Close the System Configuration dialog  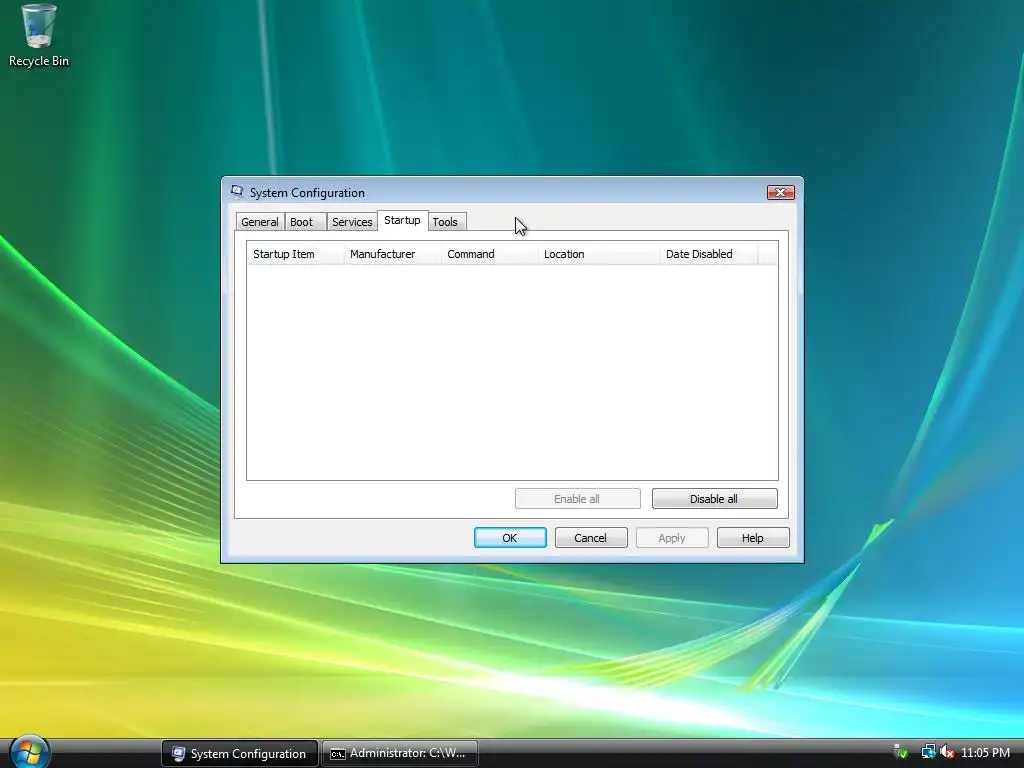(x=780, y=192)
